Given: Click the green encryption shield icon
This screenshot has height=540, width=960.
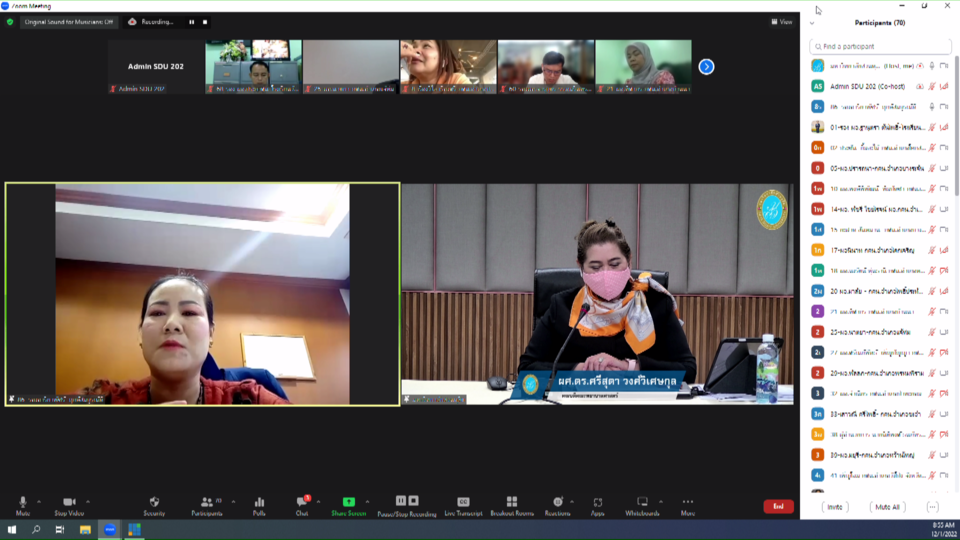Looking at the screenshot, I should [10, 22].
